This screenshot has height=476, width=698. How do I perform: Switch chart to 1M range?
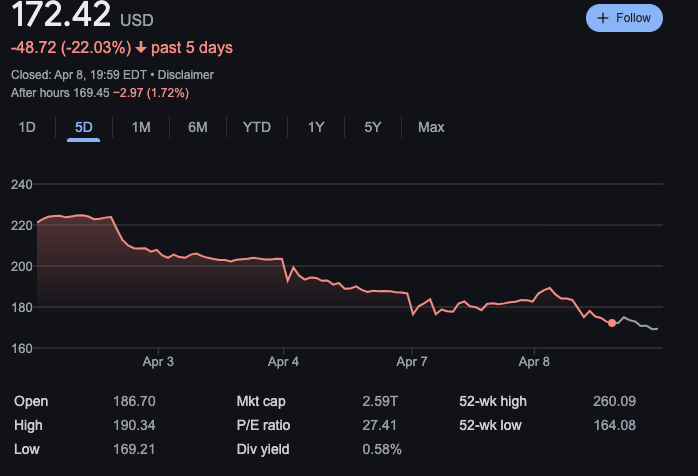(141, 127)
